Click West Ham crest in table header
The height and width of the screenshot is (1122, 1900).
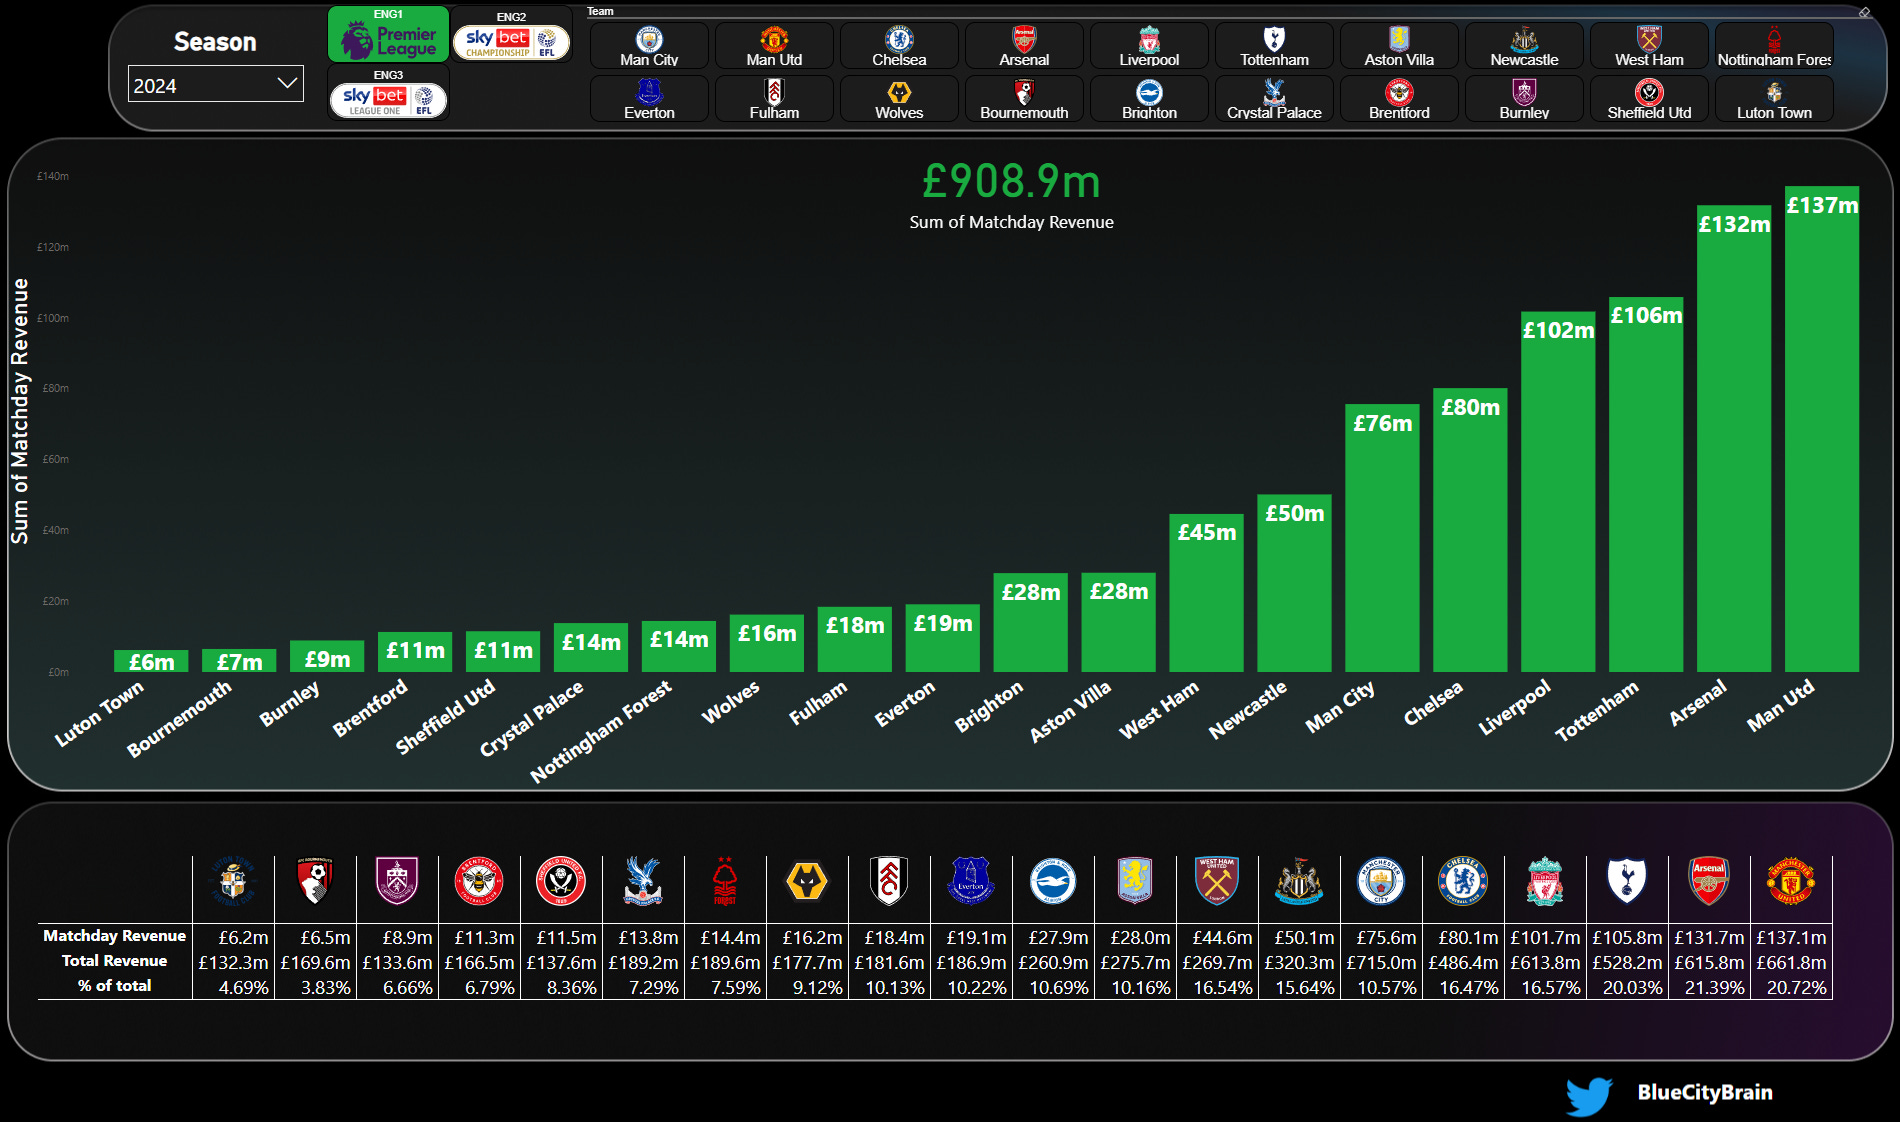point(1217,882)
